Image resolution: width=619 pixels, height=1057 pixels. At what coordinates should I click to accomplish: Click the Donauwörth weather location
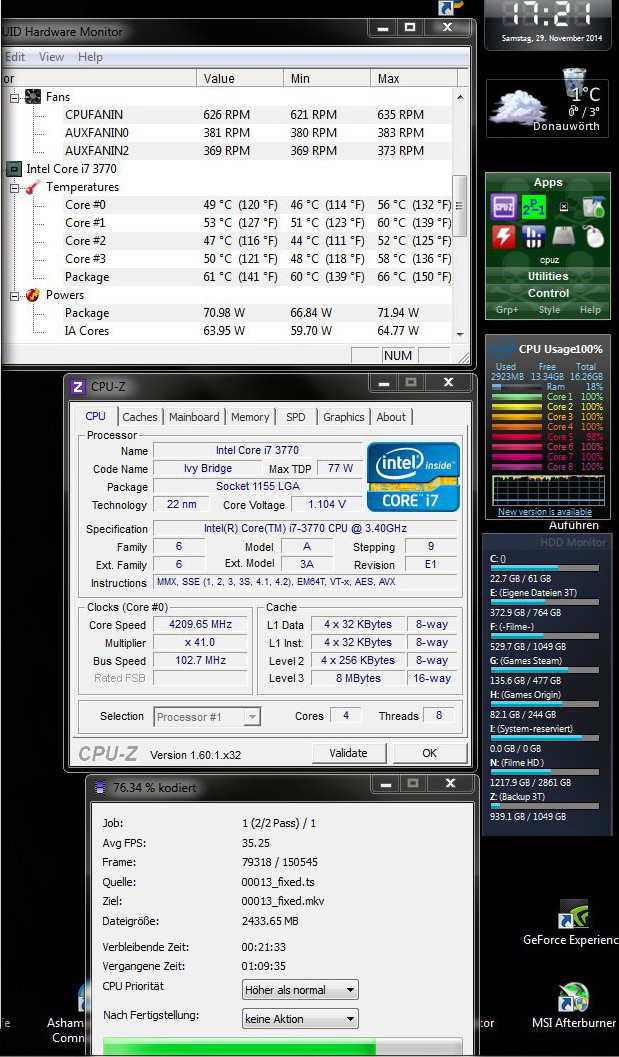point(566,126)
